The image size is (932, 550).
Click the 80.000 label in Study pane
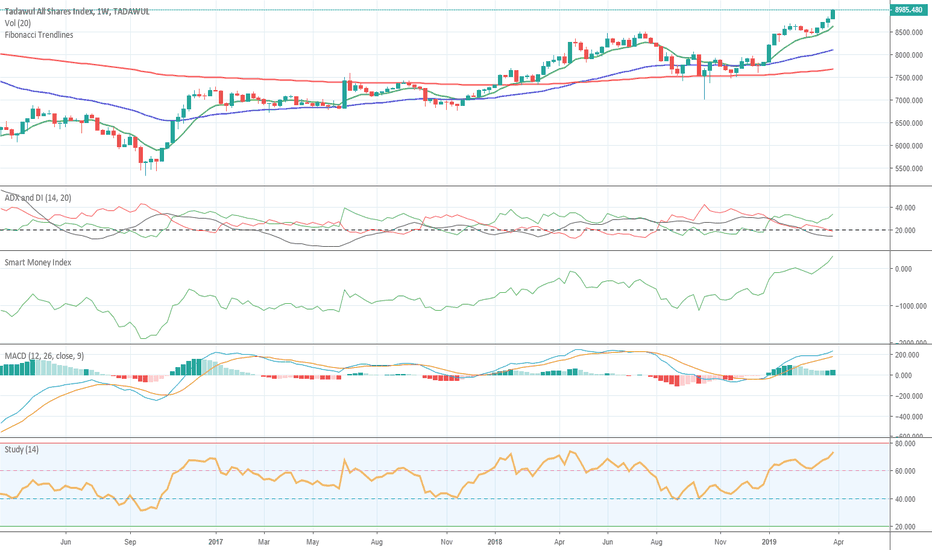(905, 444)
